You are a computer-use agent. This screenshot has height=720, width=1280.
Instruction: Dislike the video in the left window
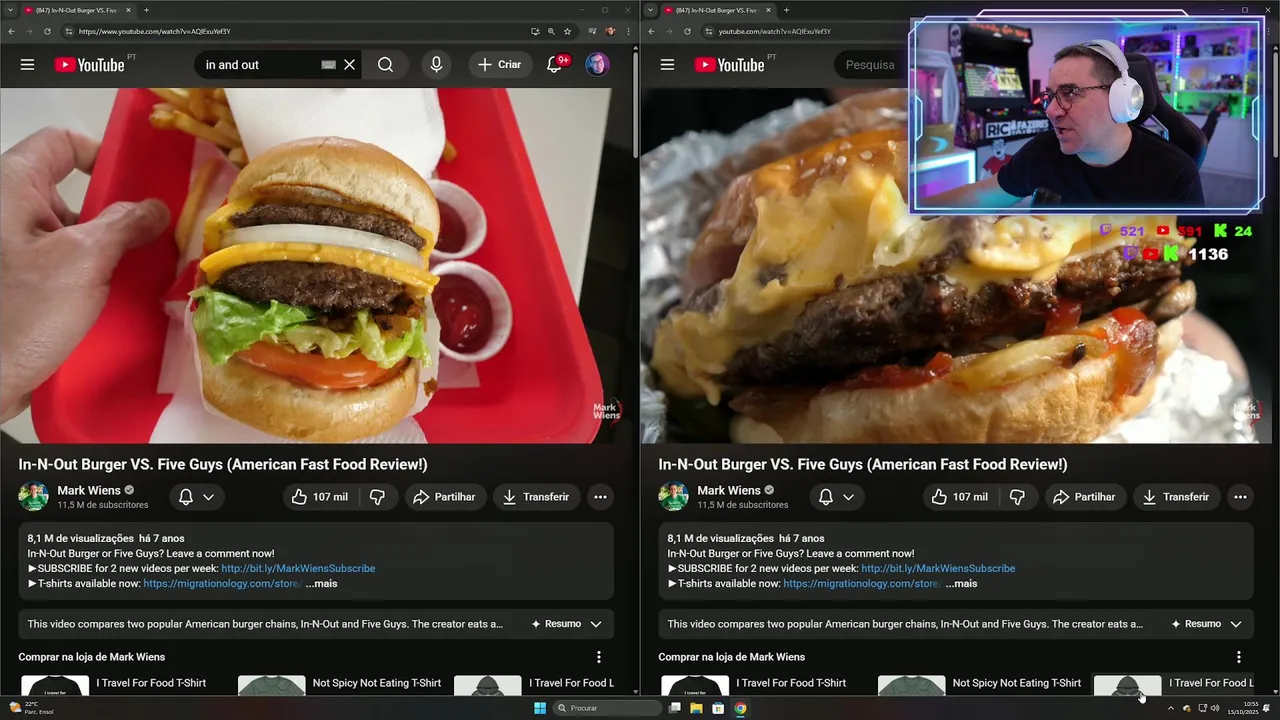coord(377,497)
